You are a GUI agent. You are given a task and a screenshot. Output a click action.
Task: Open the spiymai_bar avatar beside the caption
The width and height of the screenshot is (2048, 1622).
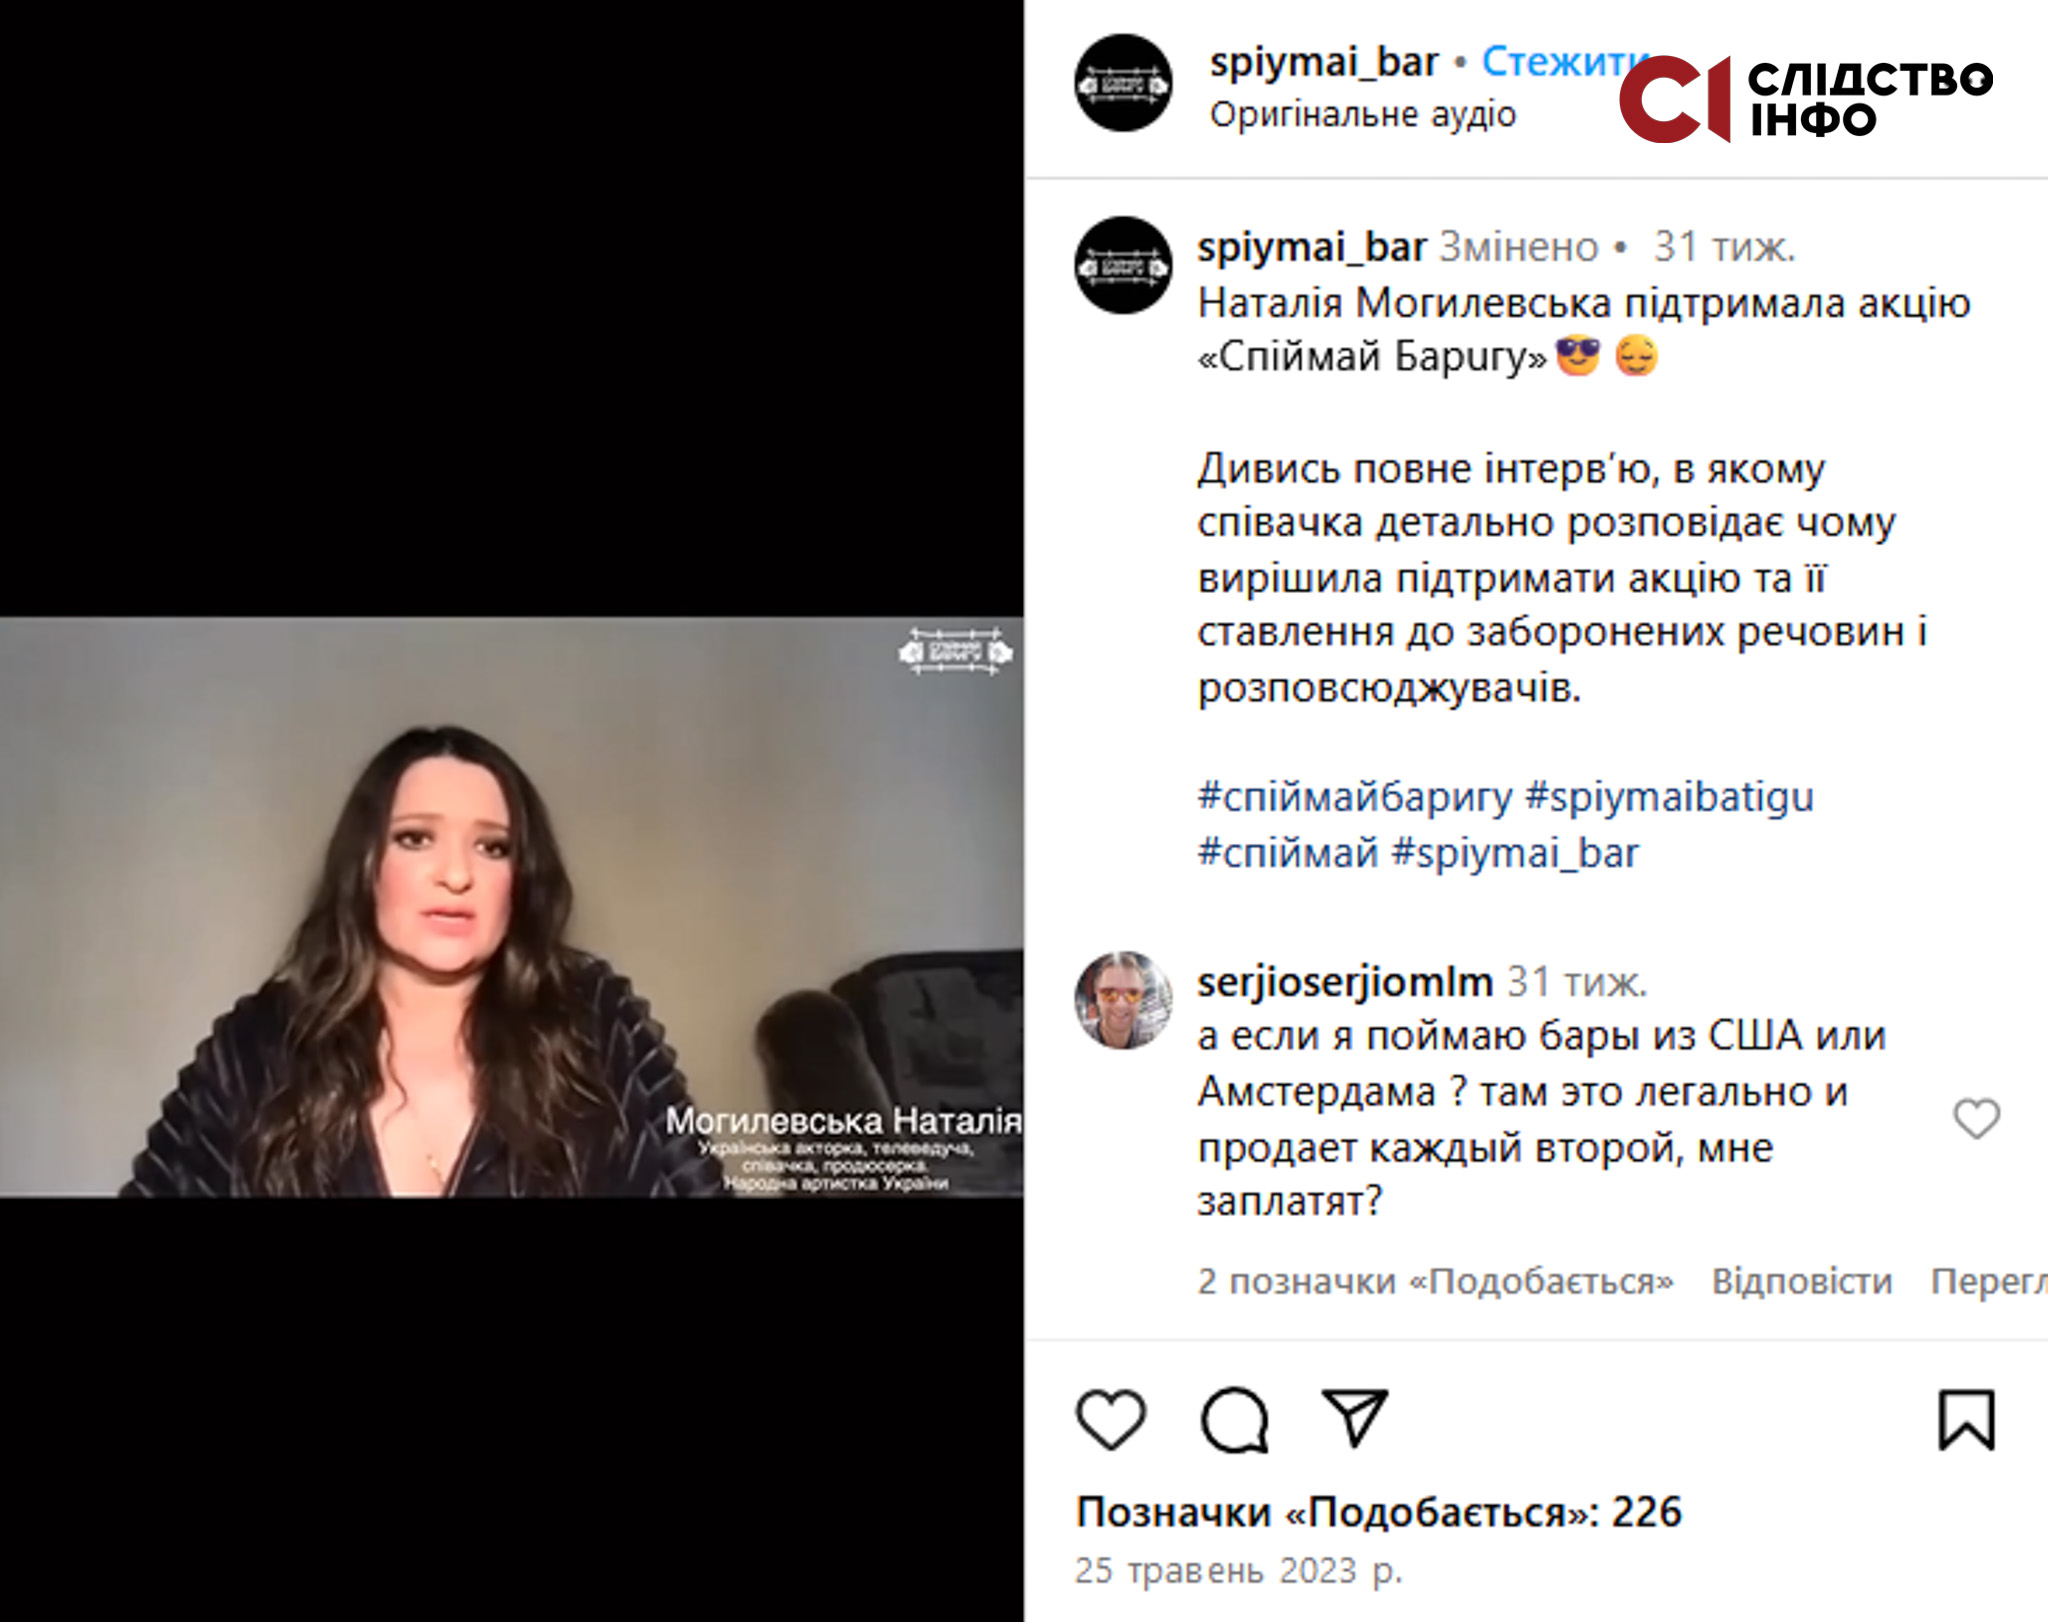(x=1123, y=266)
